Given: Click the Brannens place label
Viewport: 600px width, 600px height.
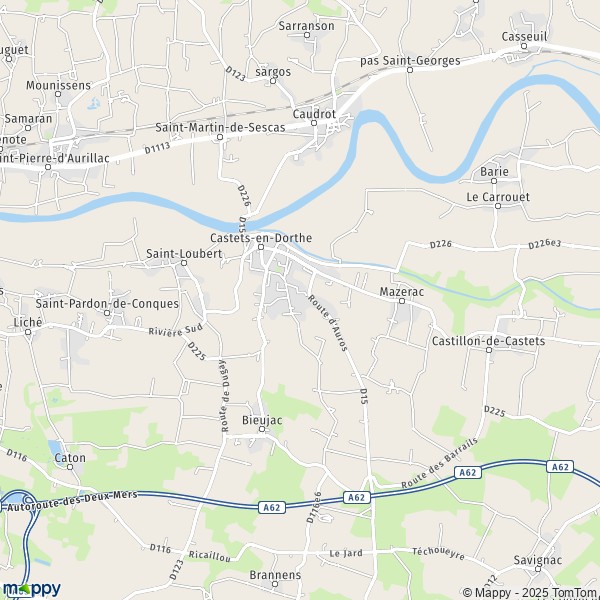Looking at the screenshot, I should (x=275, y=575).
